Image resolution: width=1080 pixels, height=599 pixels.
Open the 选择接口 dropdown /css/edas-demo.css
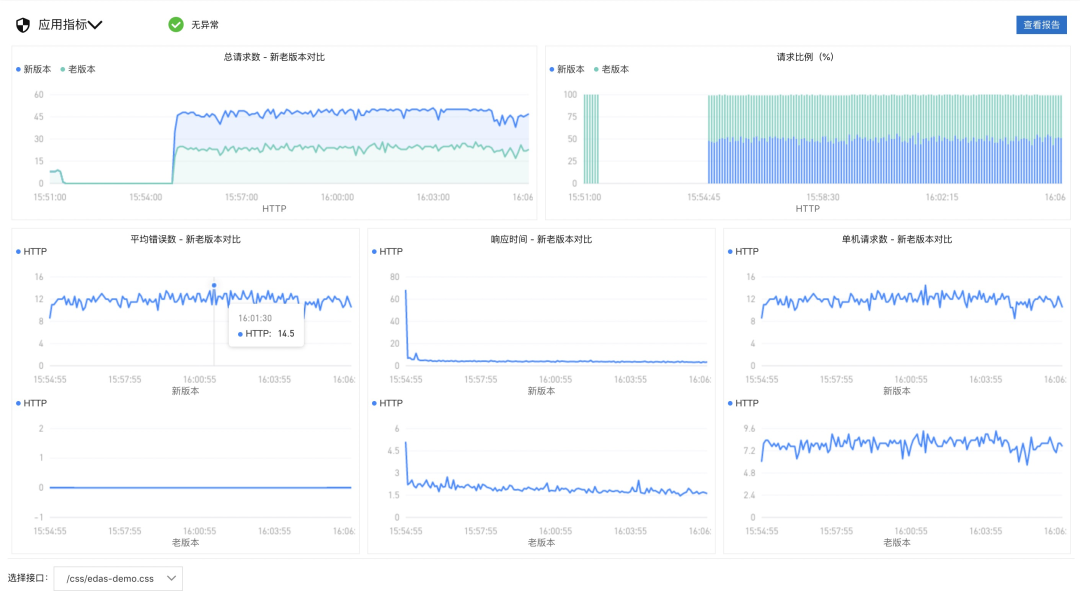coord(118,578)
